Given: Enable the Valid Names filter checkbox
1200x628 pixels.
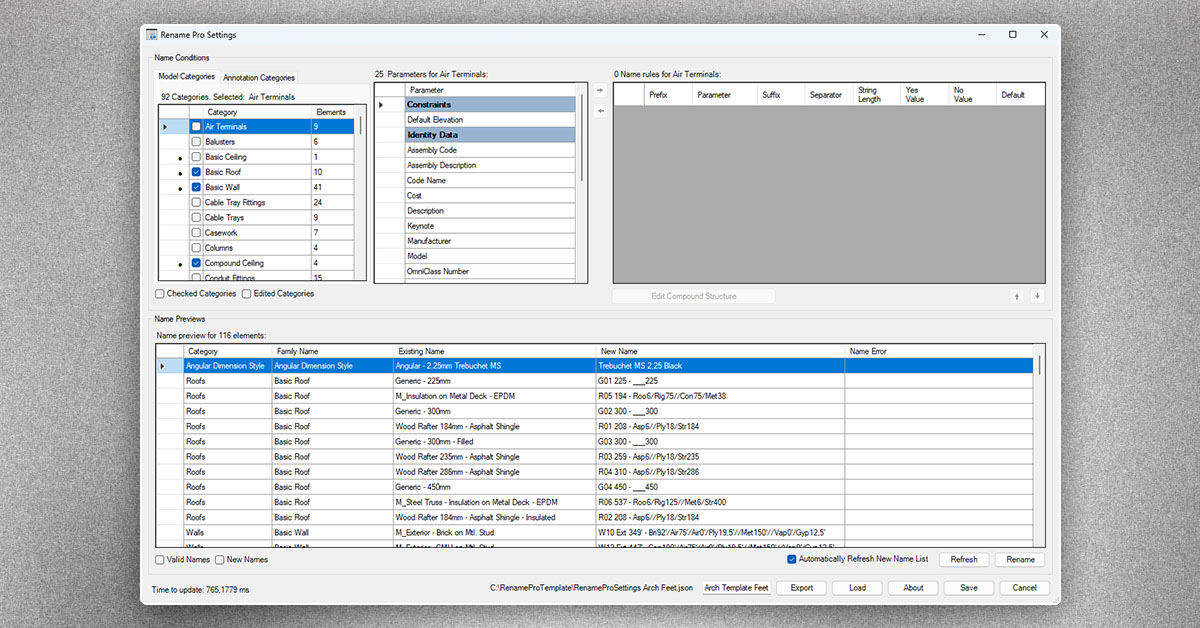Looking at the screenshot, I should [x=160, y=560].
